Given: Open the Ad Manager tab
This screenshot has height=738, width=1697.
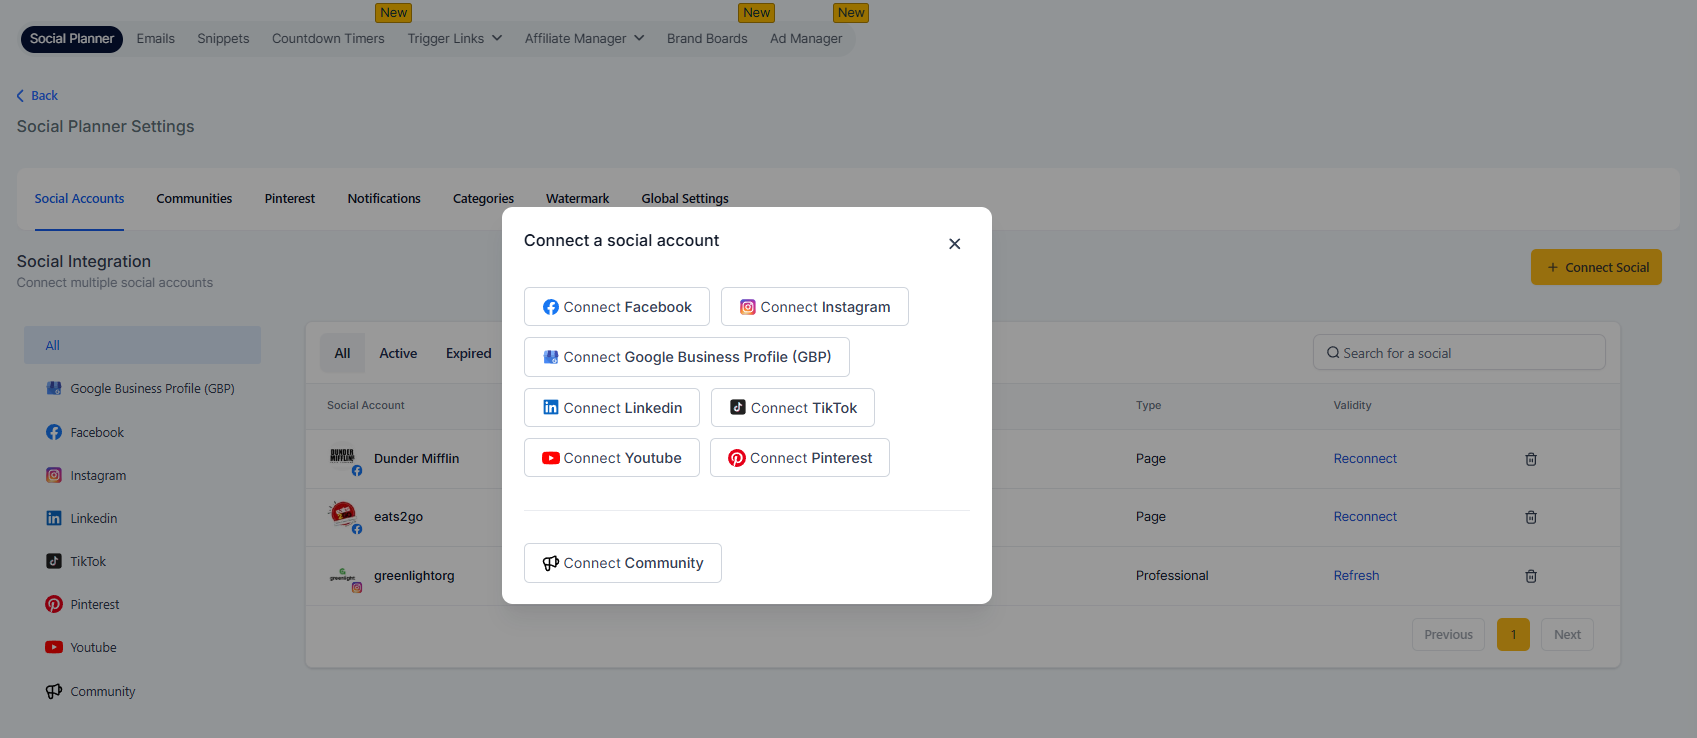Looking at the screenshot, I should coord(806,39).
